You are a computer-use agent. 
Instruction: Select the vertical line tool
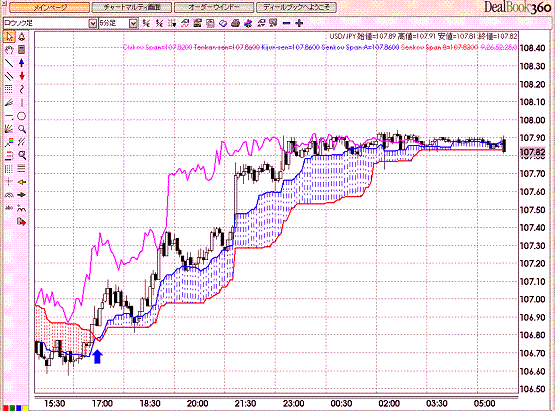coord(22,103)
